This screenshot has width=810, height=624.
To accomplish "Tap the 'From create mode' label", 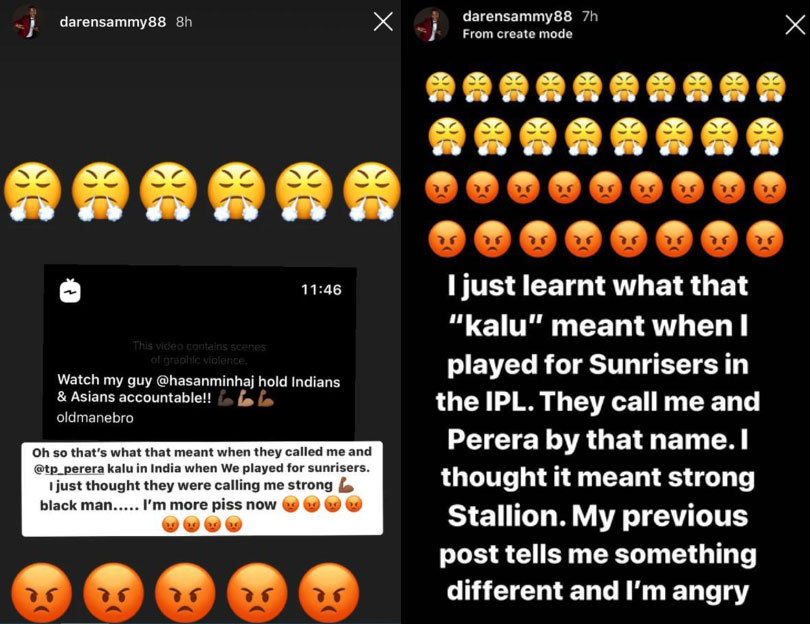I will pyautogui.click(x=517, y=34).
